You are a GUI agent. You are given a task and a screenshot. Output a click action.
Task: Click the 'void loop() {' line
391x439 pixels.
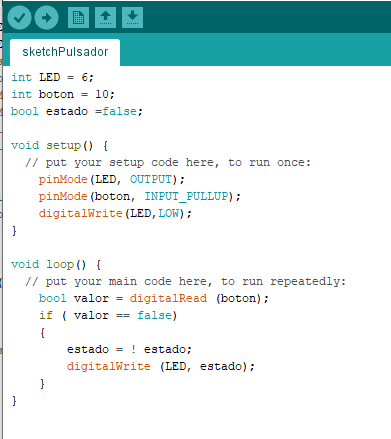[x=56, y=265]
